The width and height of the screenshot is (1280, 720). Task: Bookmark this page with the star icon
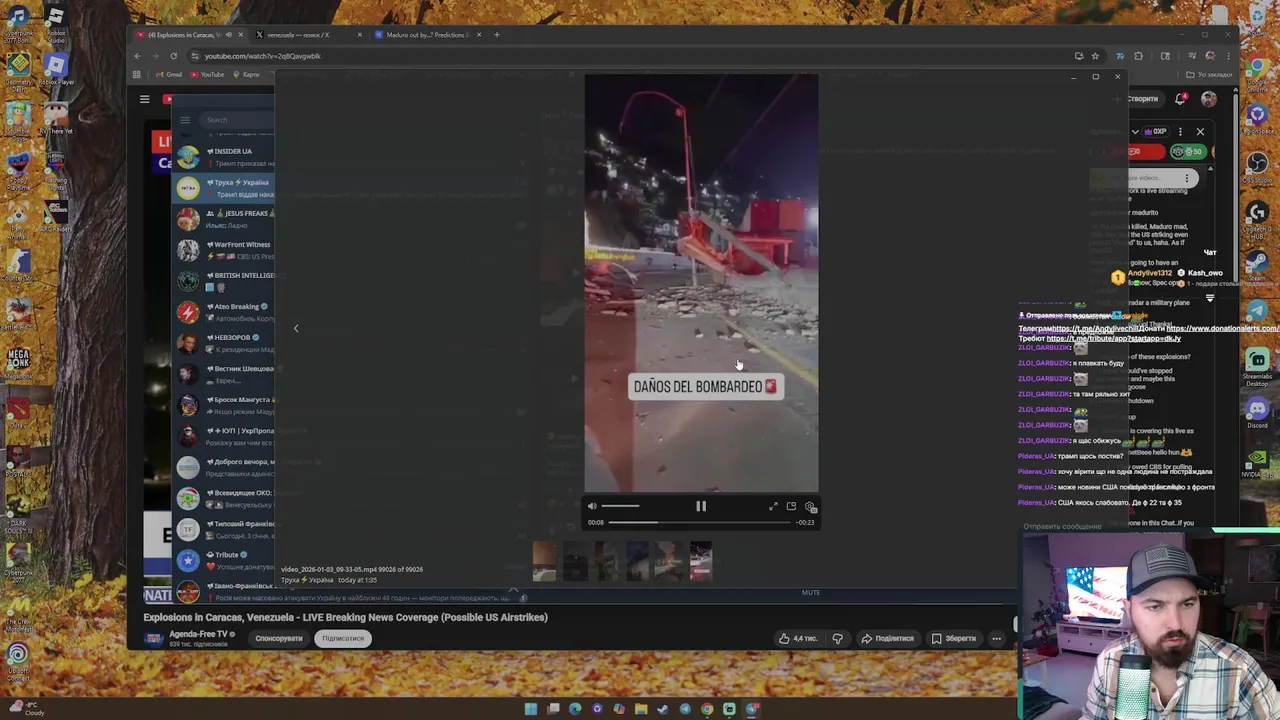click(x=1095, y=56)
